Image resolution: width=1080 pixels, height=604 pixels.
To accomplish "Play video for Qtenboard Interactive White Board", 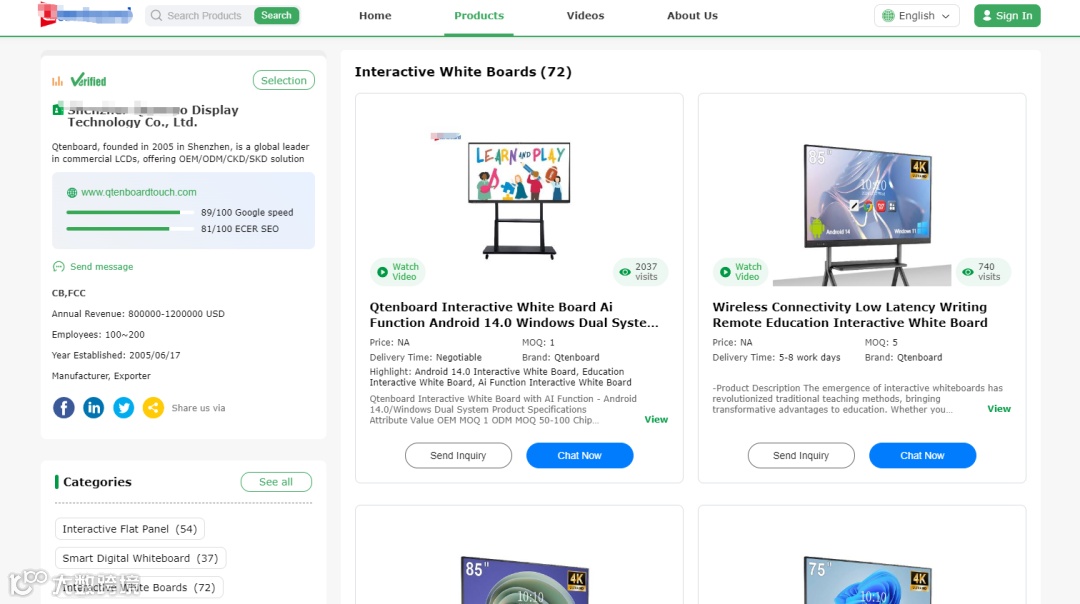I will click(x=397, y=271).
